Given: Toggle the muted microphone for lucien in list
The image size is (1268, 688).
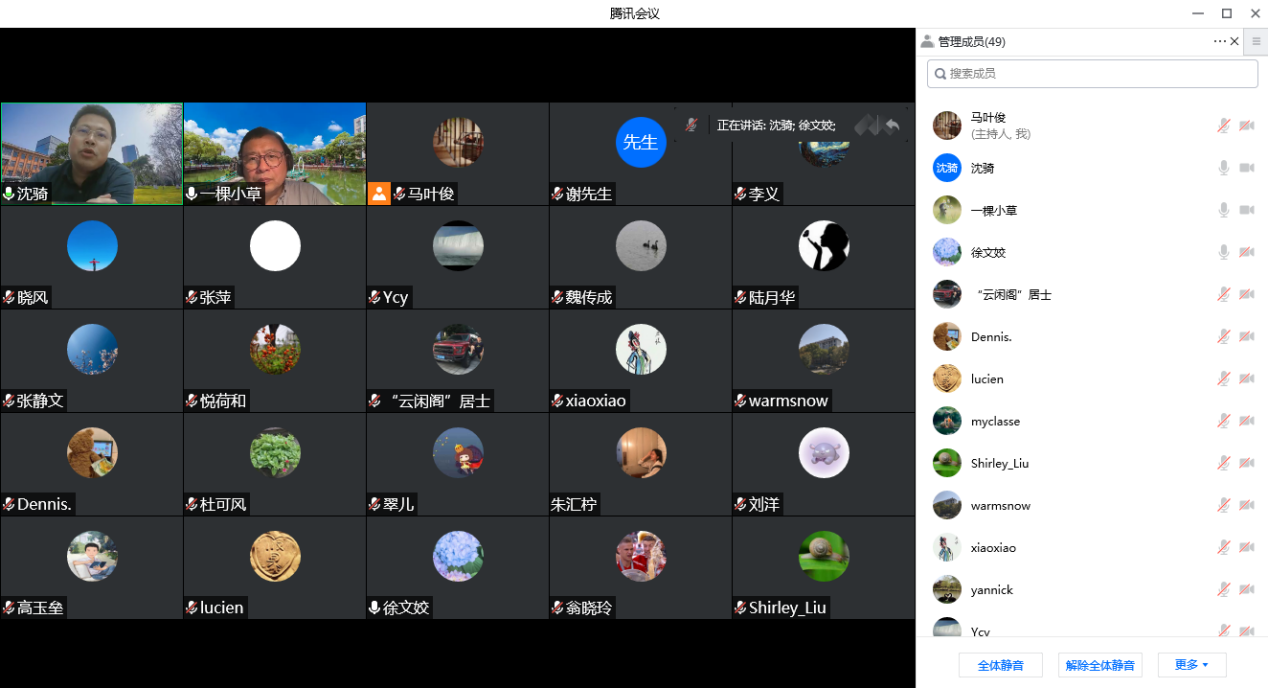Looking at the screenshot, I should (x=1223, y=379).
